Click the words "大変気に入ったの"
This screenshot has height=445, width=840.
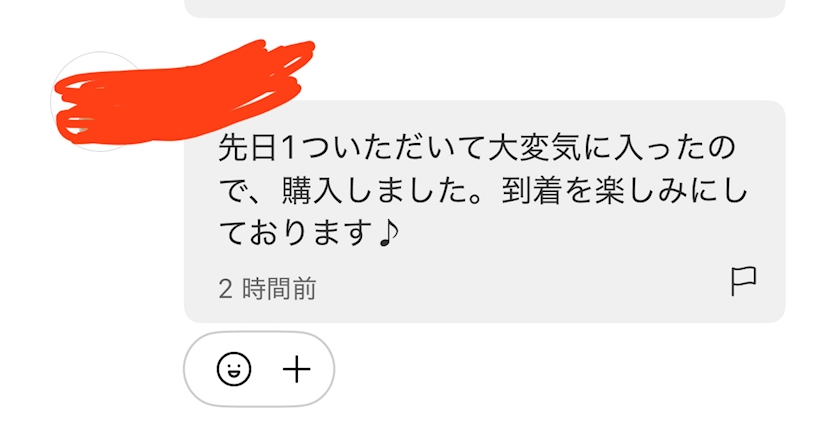click(x=612, y=148)
